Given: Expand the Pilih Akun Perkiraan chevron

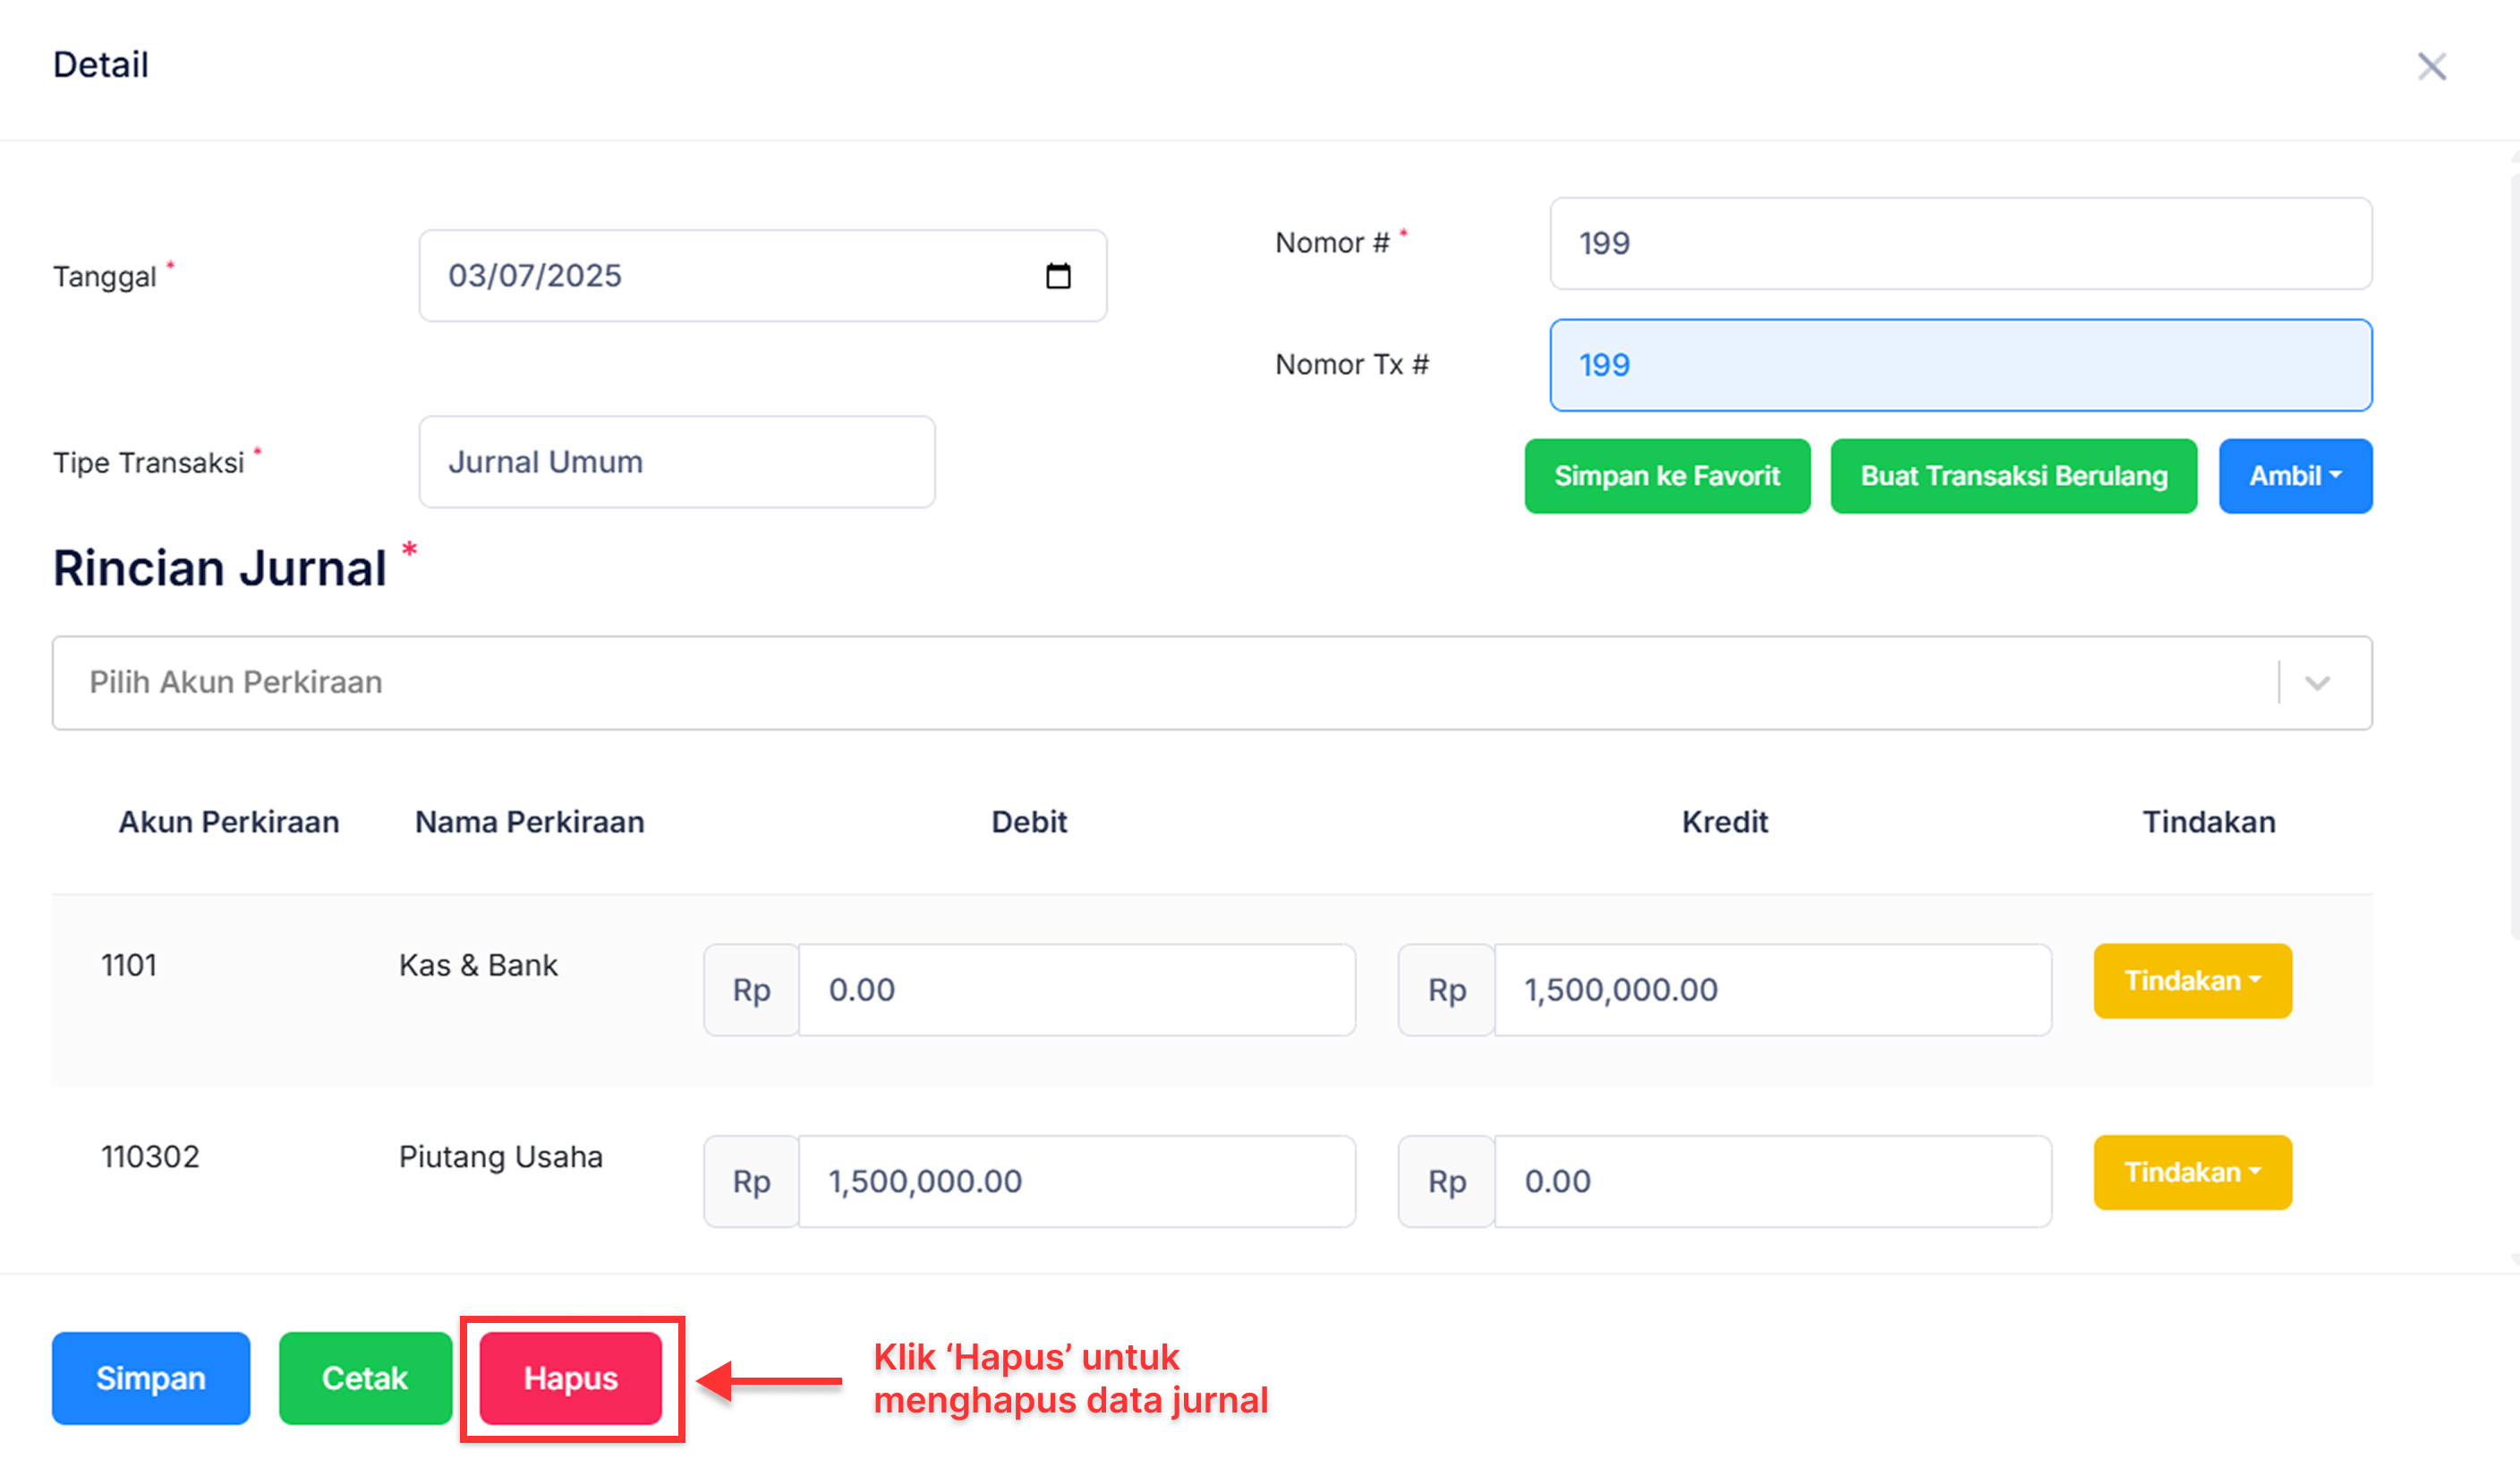Looking at the screenshot, I should click(2317, 683).
